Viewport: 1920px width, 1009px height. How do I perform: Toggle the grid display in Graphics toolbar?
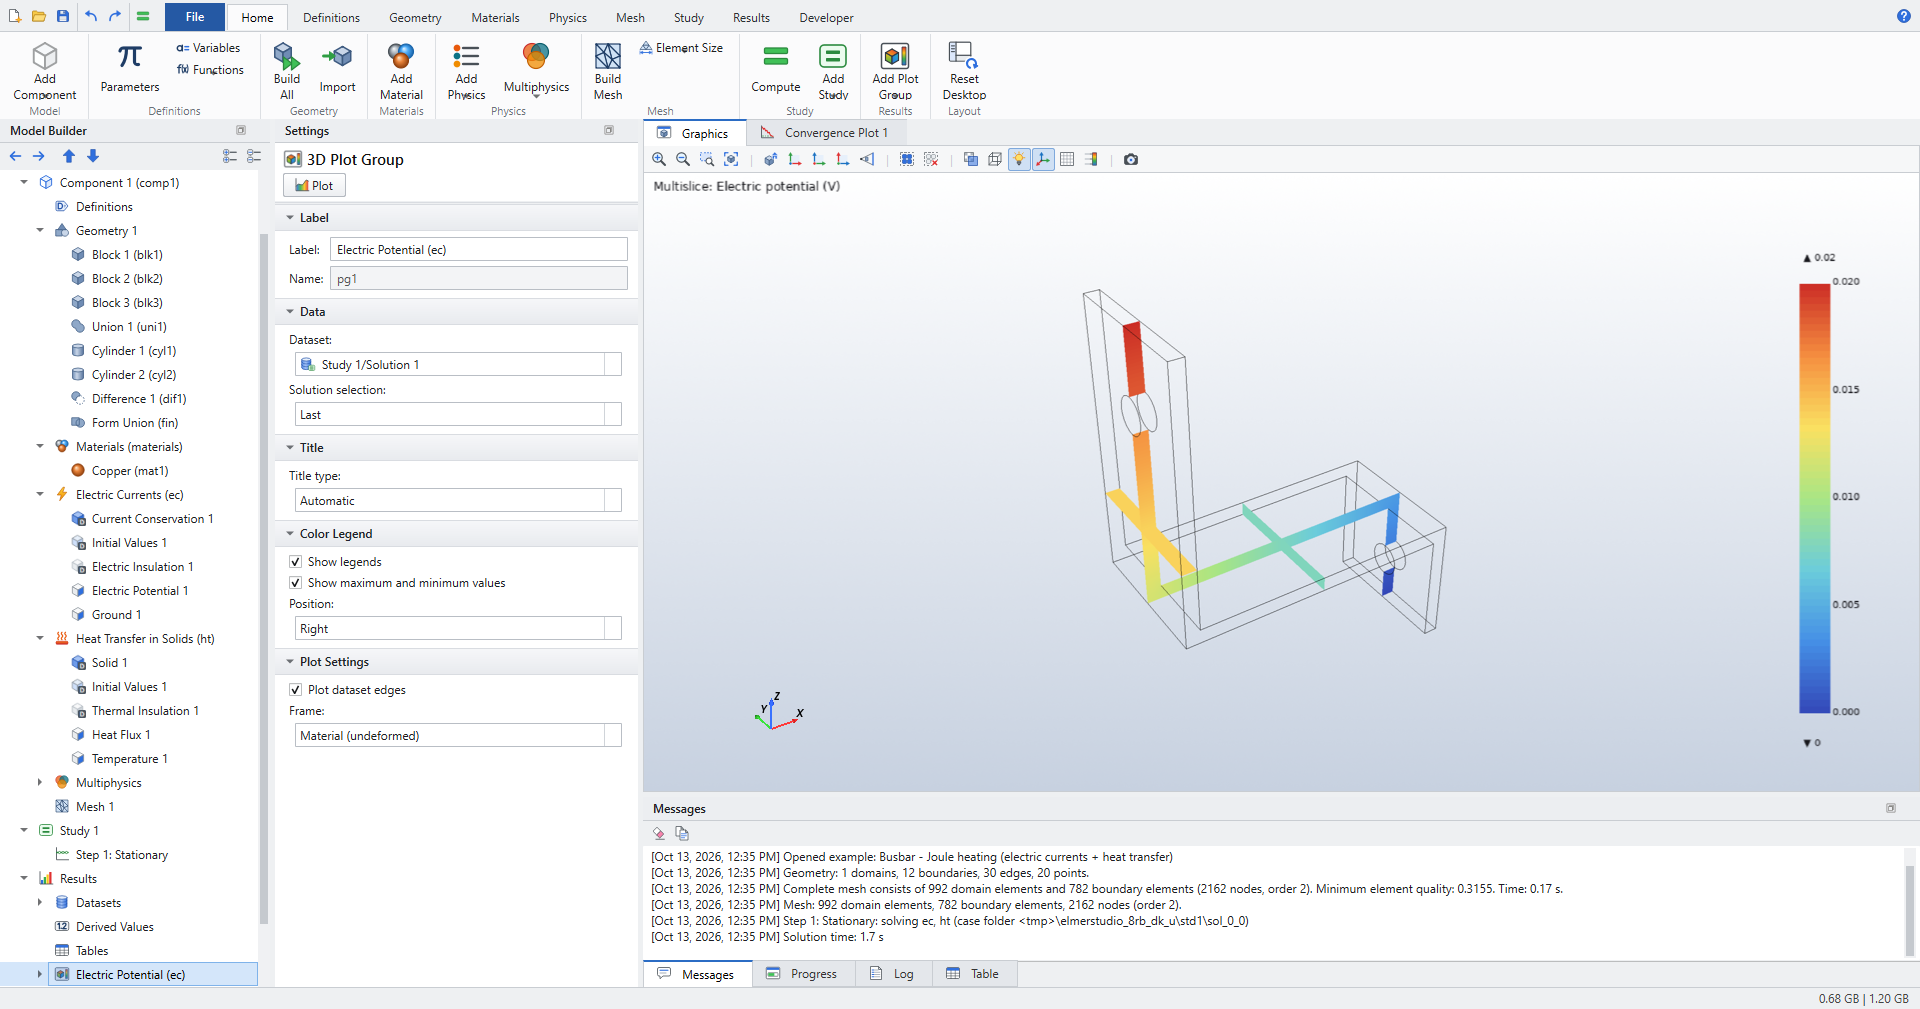[x=1067, y=159]
